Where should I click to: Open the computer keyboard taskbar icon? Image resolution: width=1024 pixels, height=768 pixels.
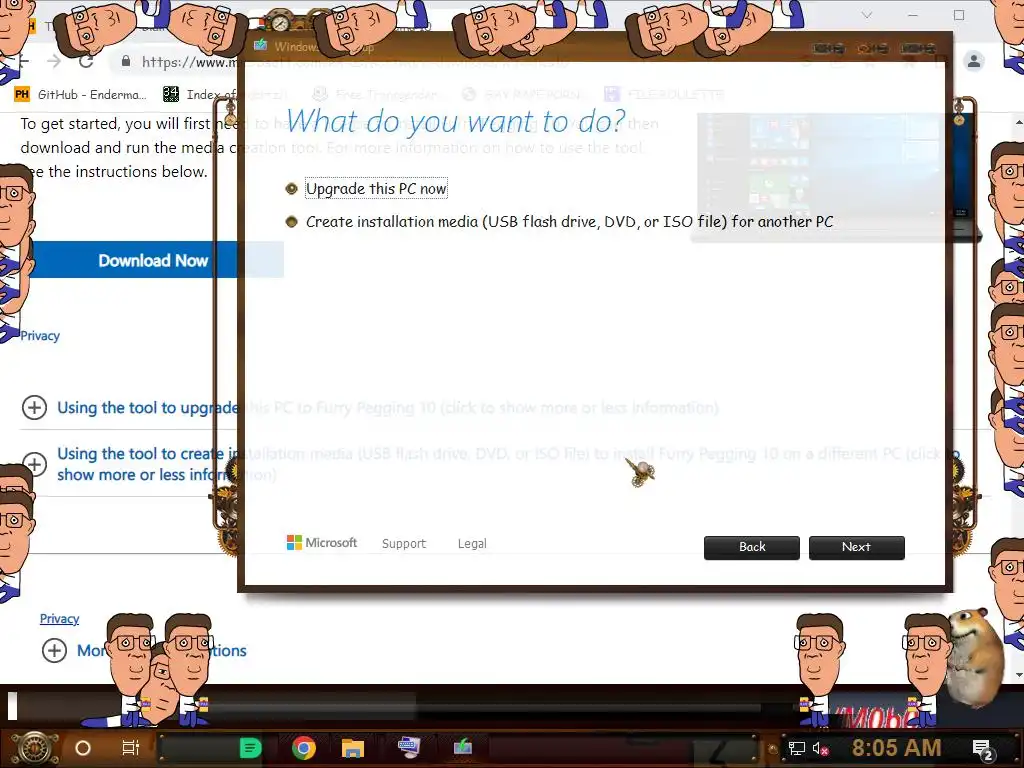coord(409,746)
